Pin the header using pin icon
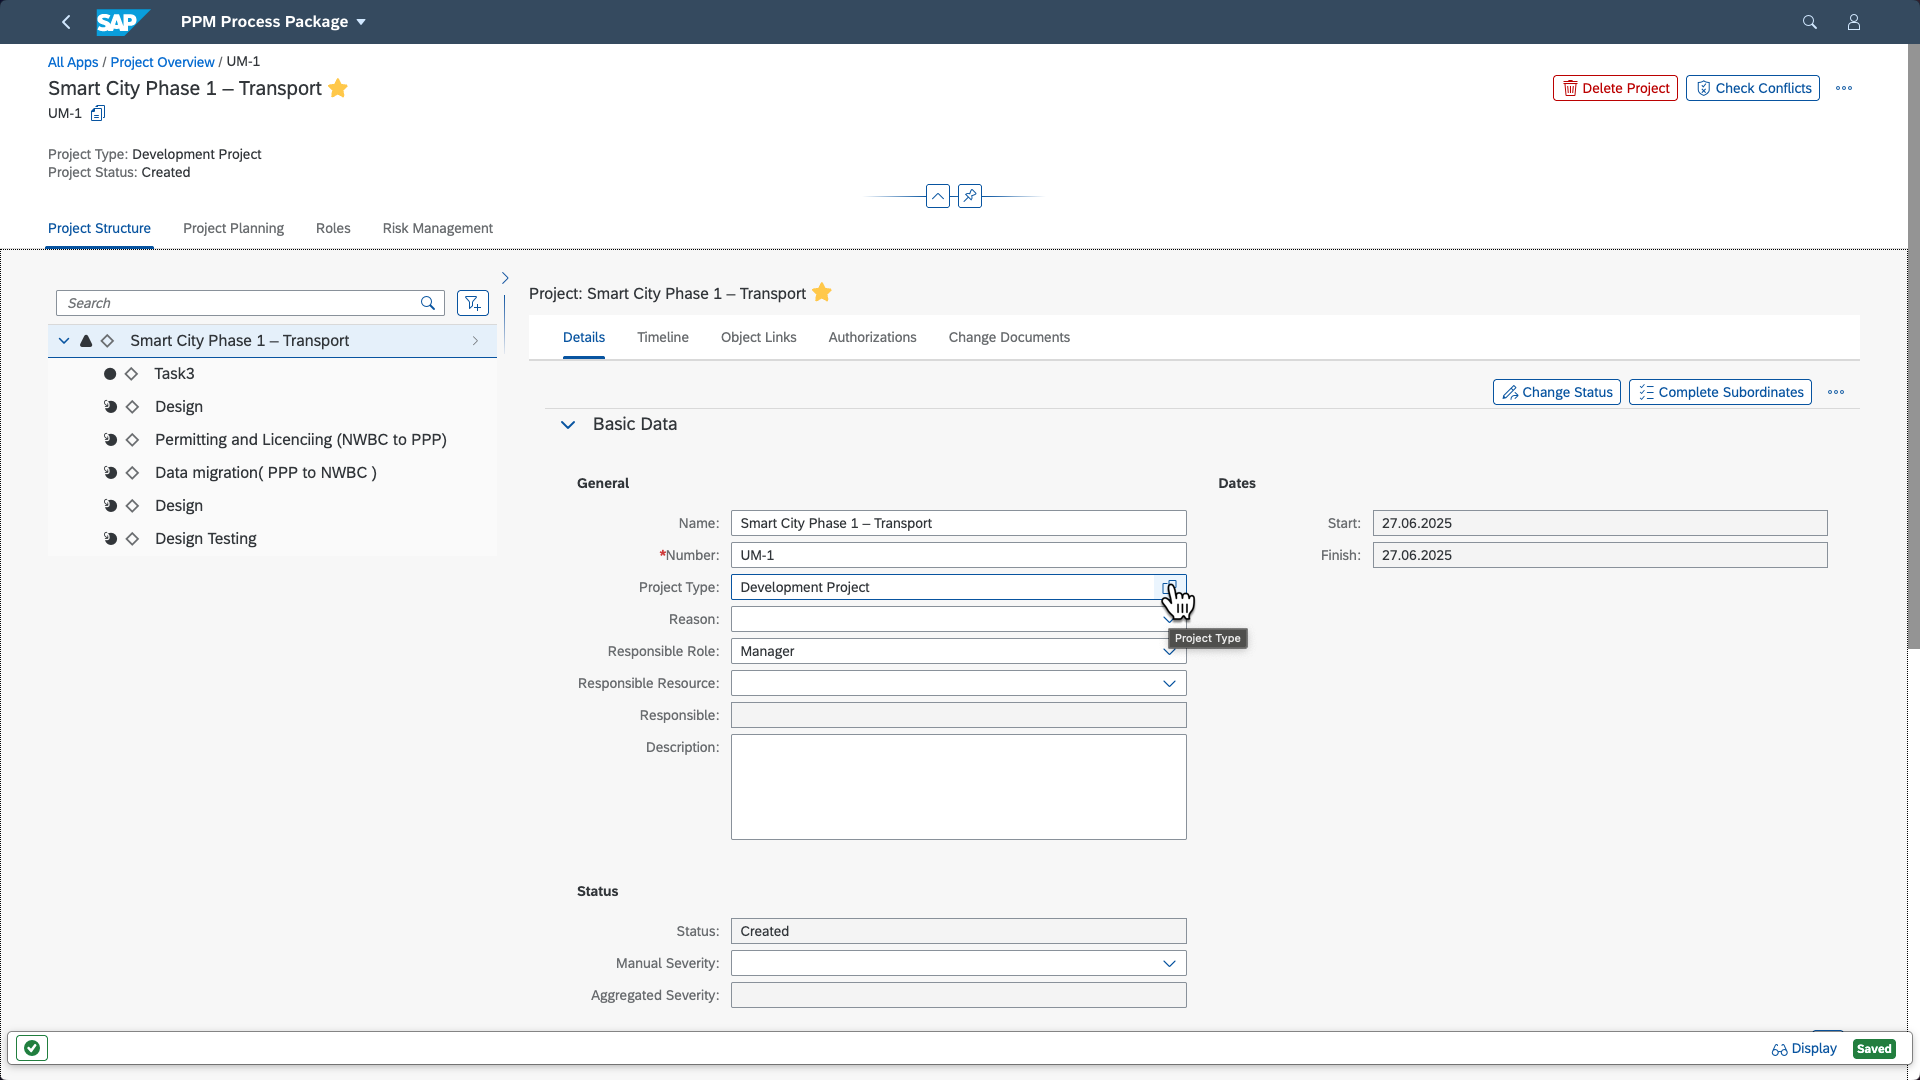Screen dimensions: 1920x1080 point(969,196)
